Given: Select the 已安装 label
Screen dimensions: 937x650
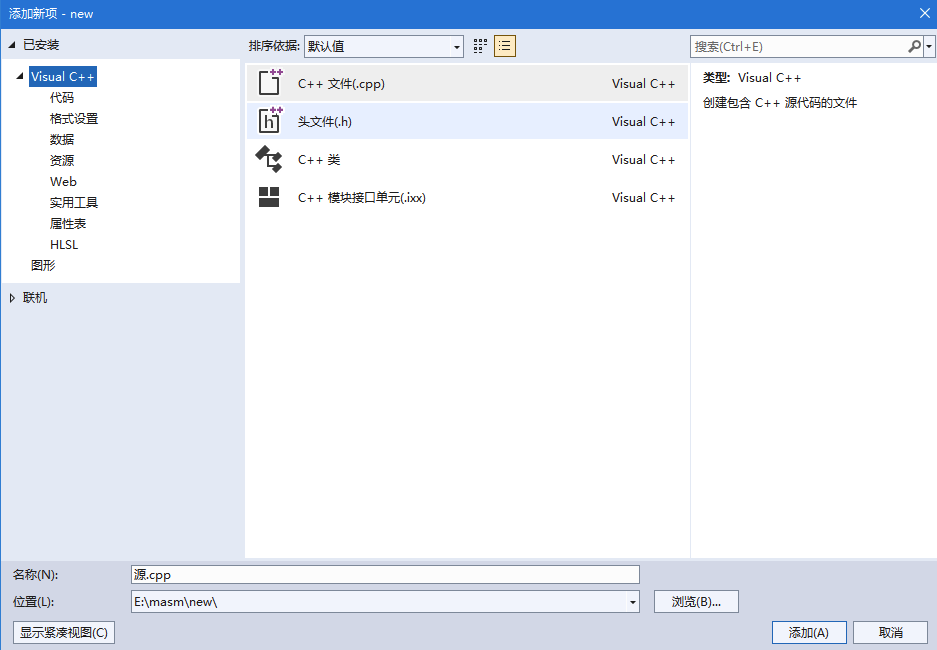Looking at the screenshot, I should (x=41, y=45).
